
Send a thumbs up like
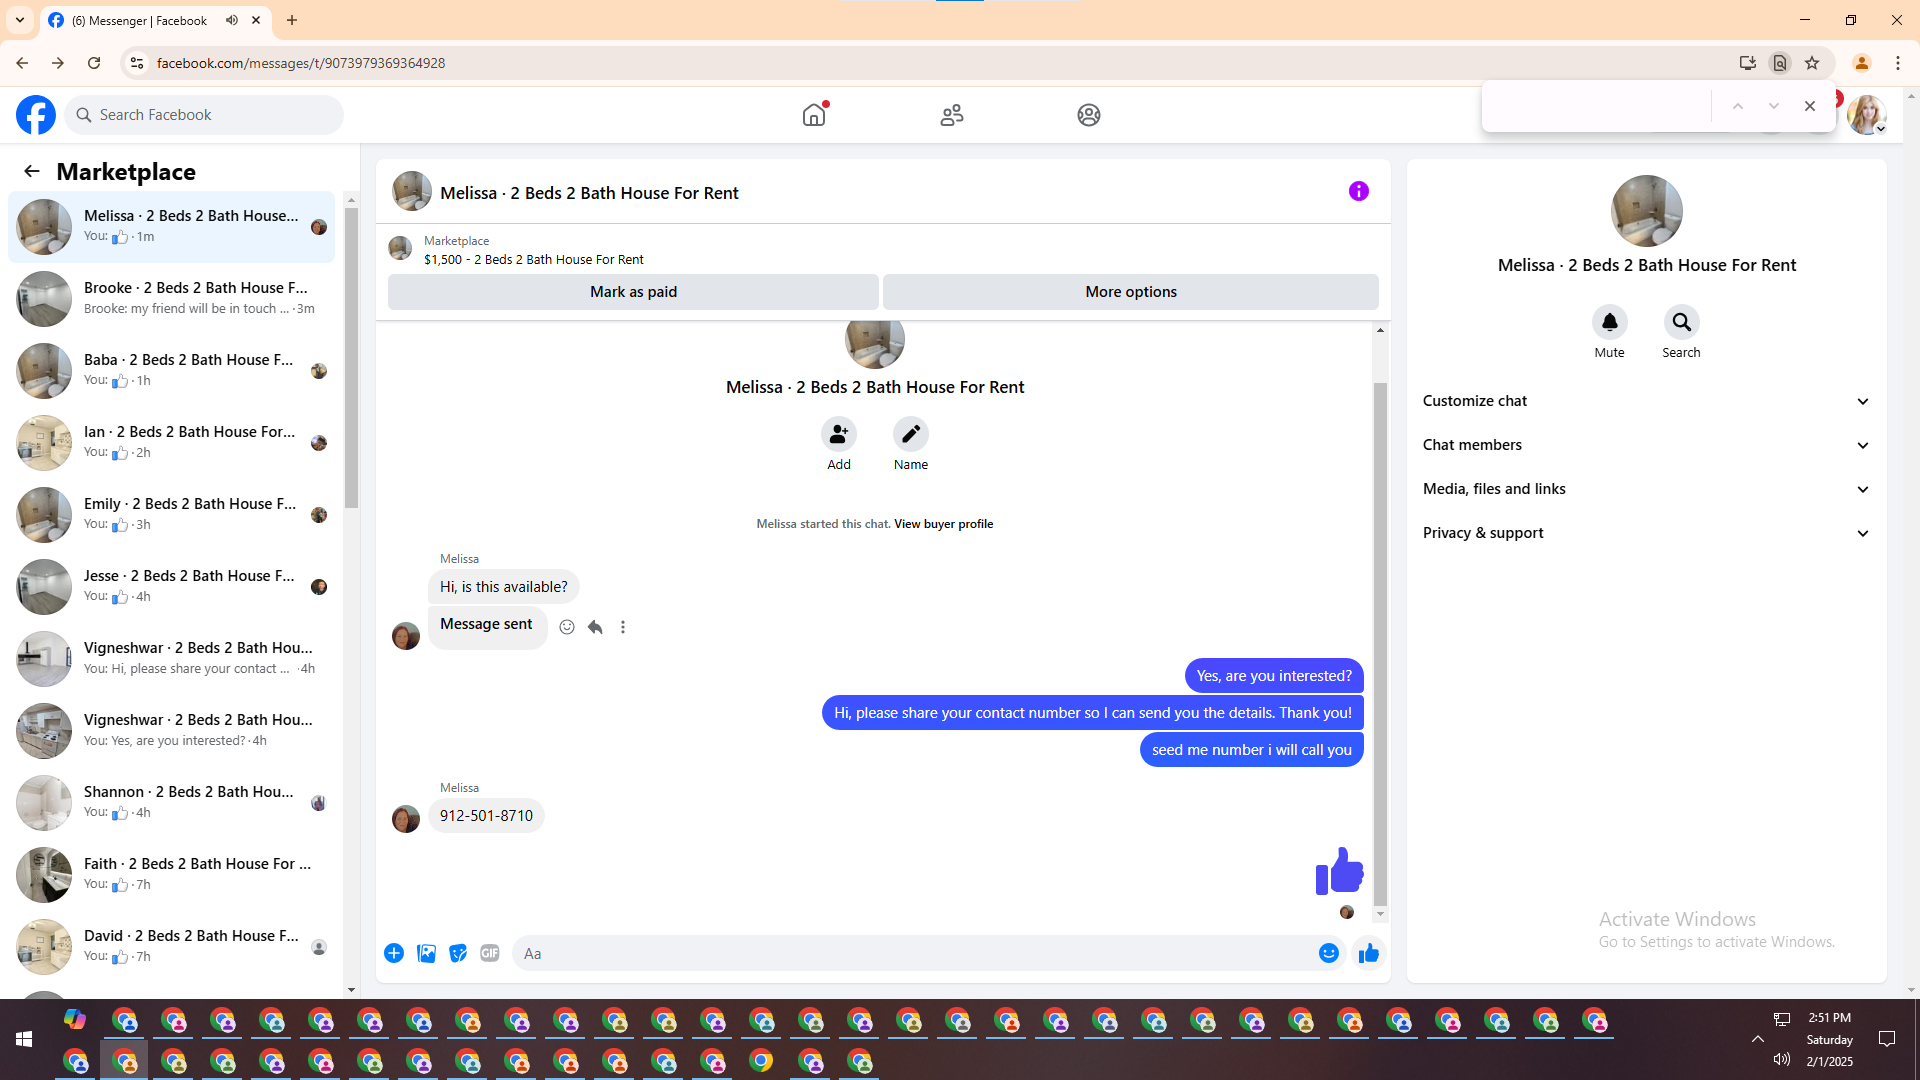1368,953
